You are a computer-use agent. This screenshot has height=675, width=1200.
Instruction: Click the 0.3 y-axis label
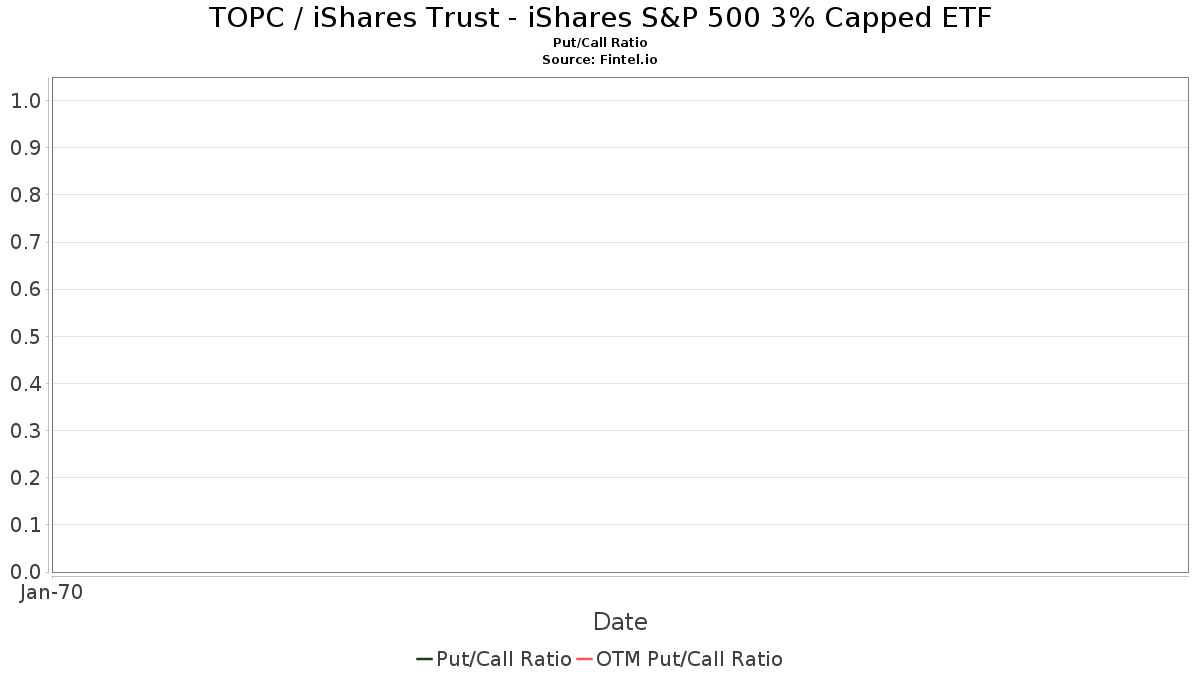(26, 430)
